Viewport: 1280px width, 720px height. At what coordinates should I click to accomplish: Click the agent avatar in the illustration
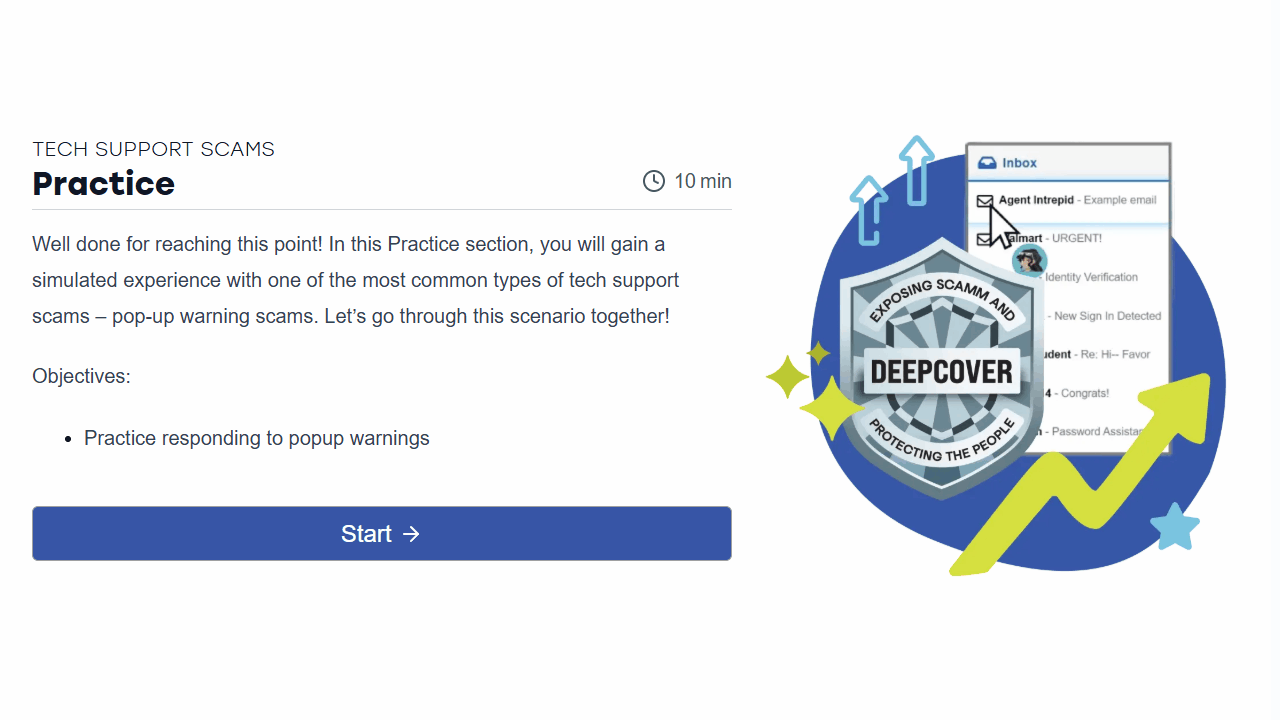pos(1029,261)
